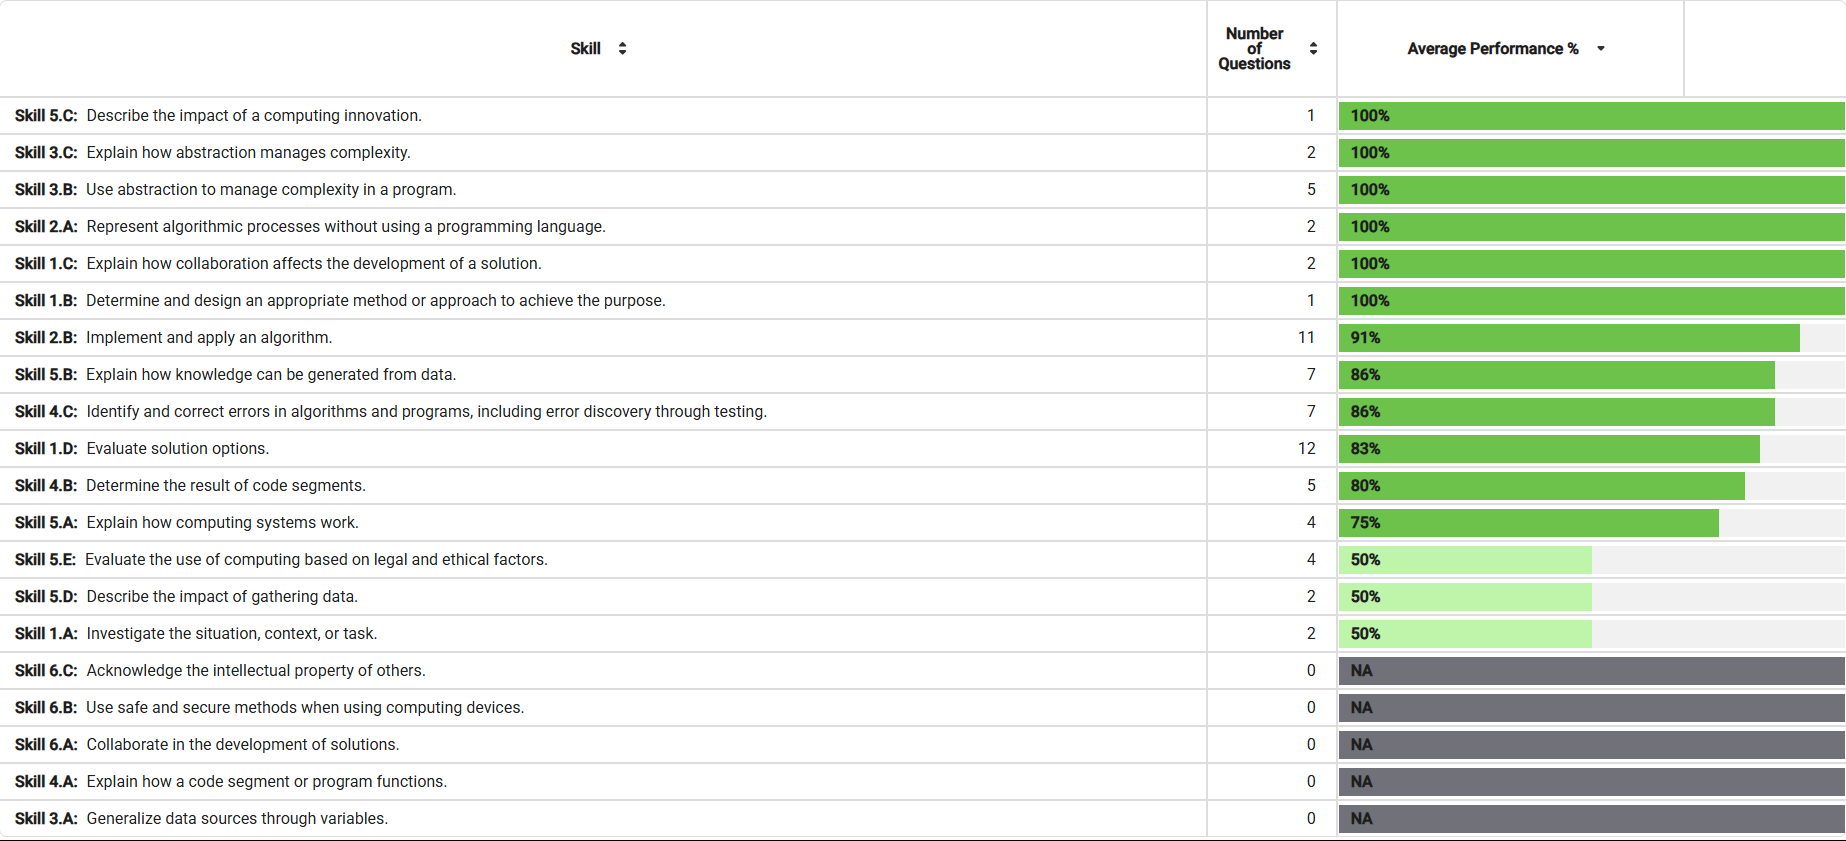Select Skill 6.C intellectual property row
Image resolution: width=1846 pixels, height=841 pixels.
click(256, 671)
